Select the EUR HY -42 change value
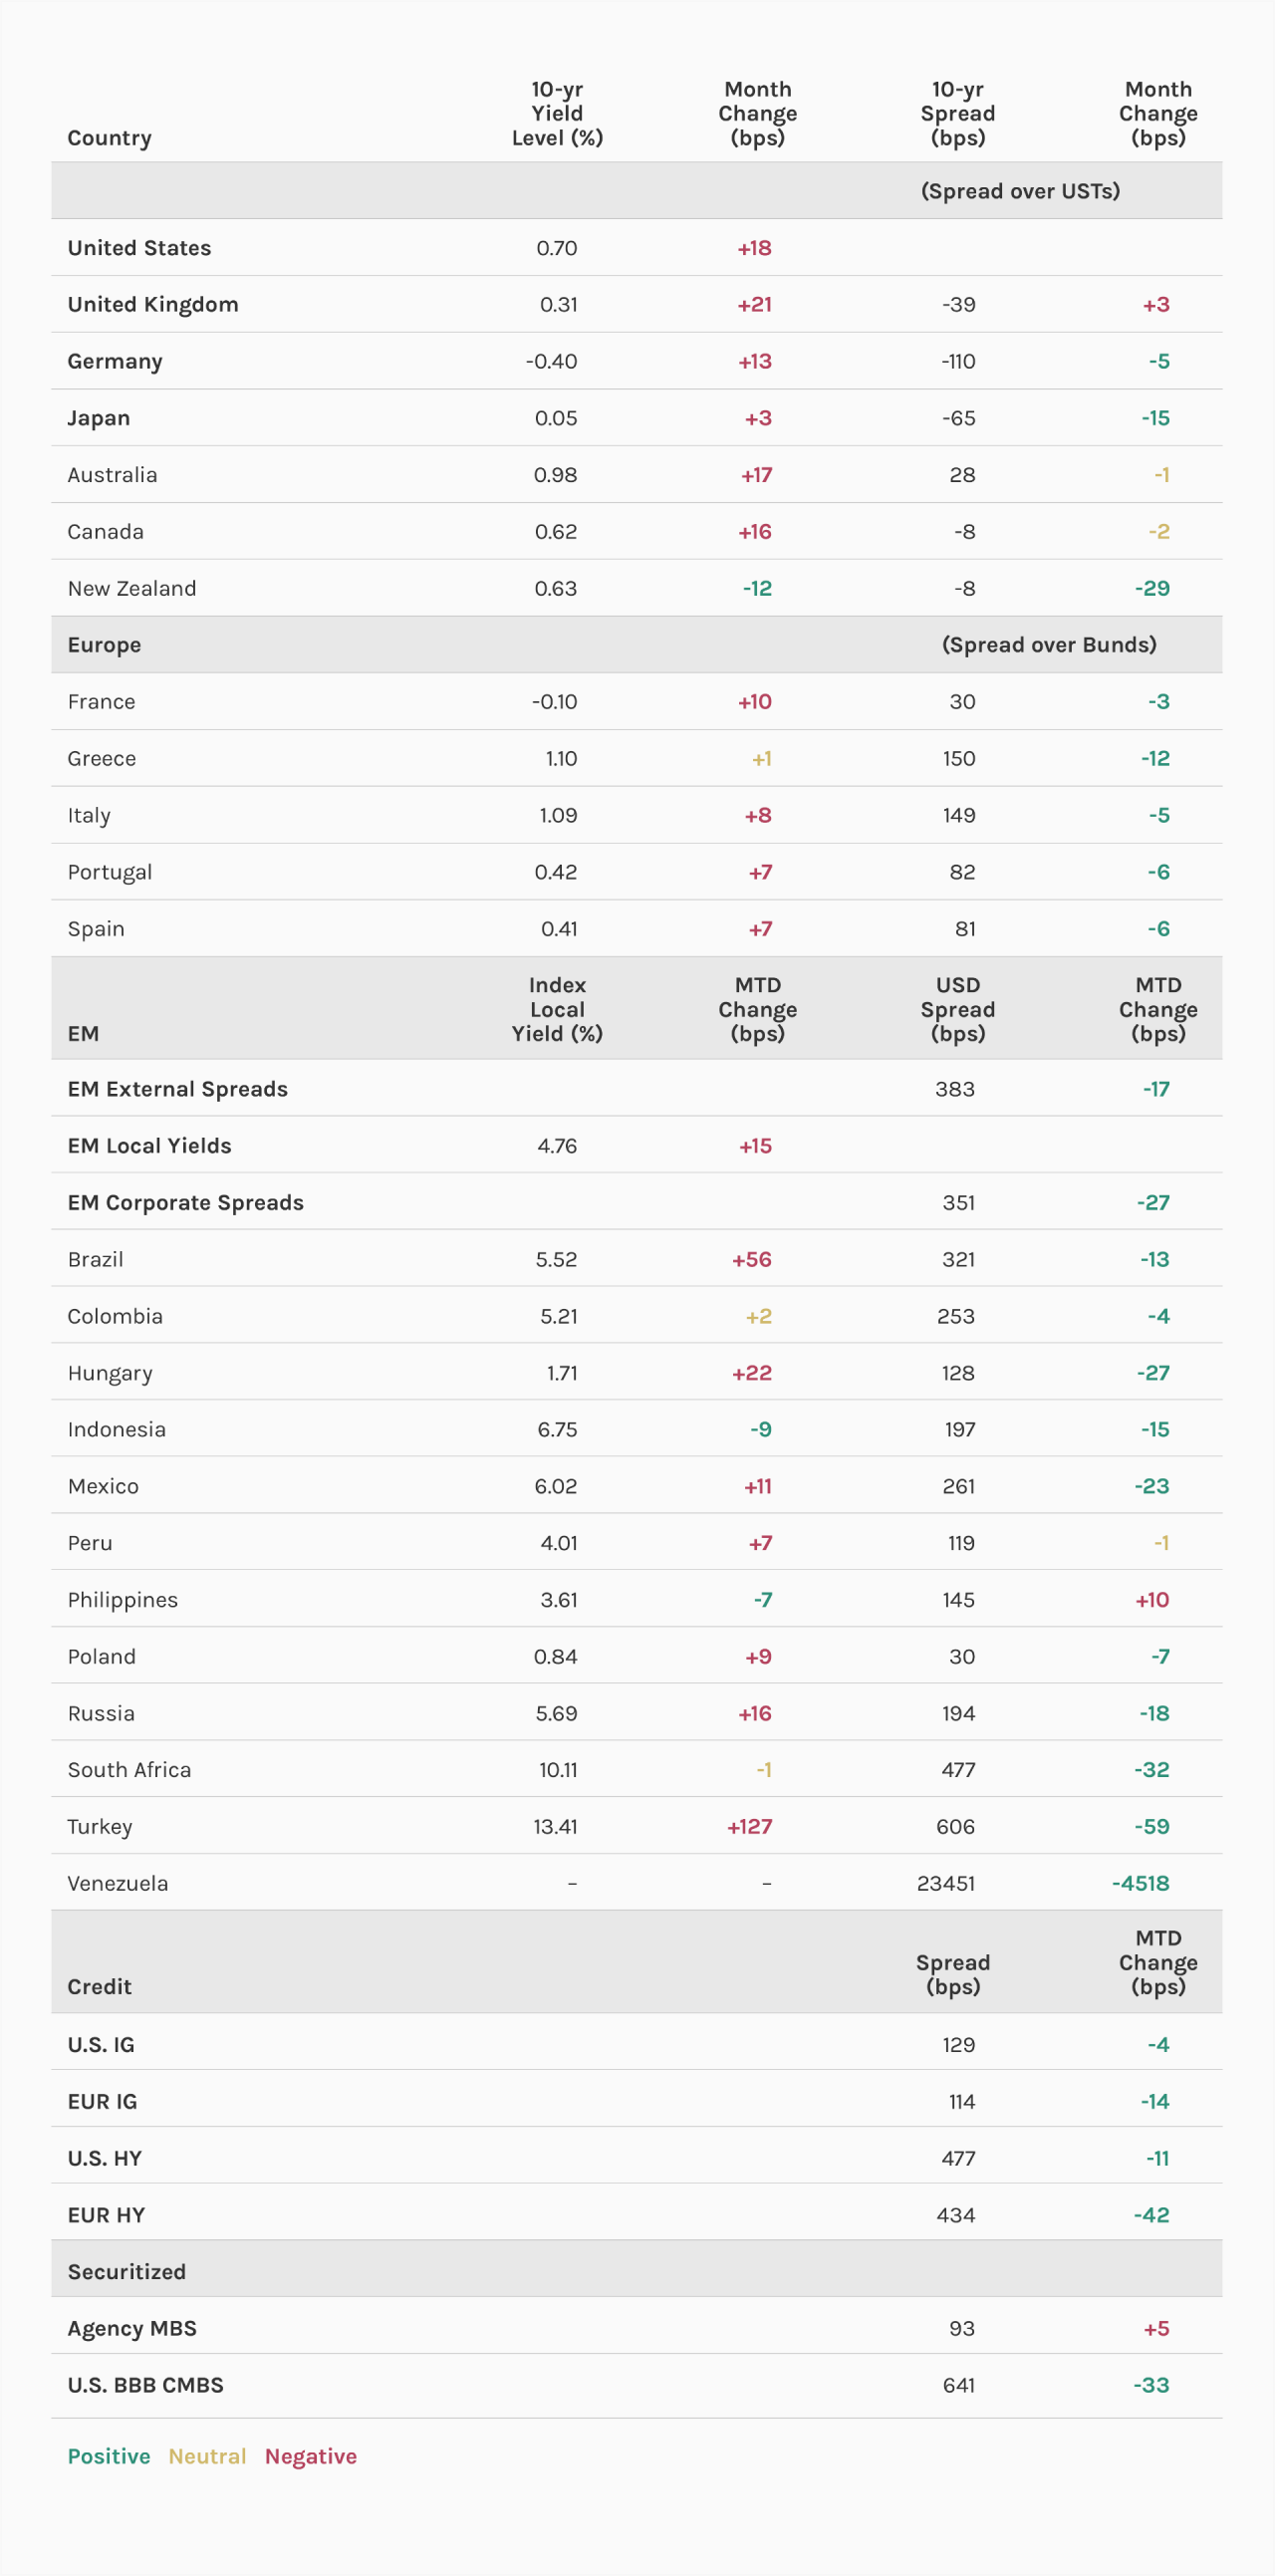Screen dimensions: 1275x2576 [1151, 2215]
